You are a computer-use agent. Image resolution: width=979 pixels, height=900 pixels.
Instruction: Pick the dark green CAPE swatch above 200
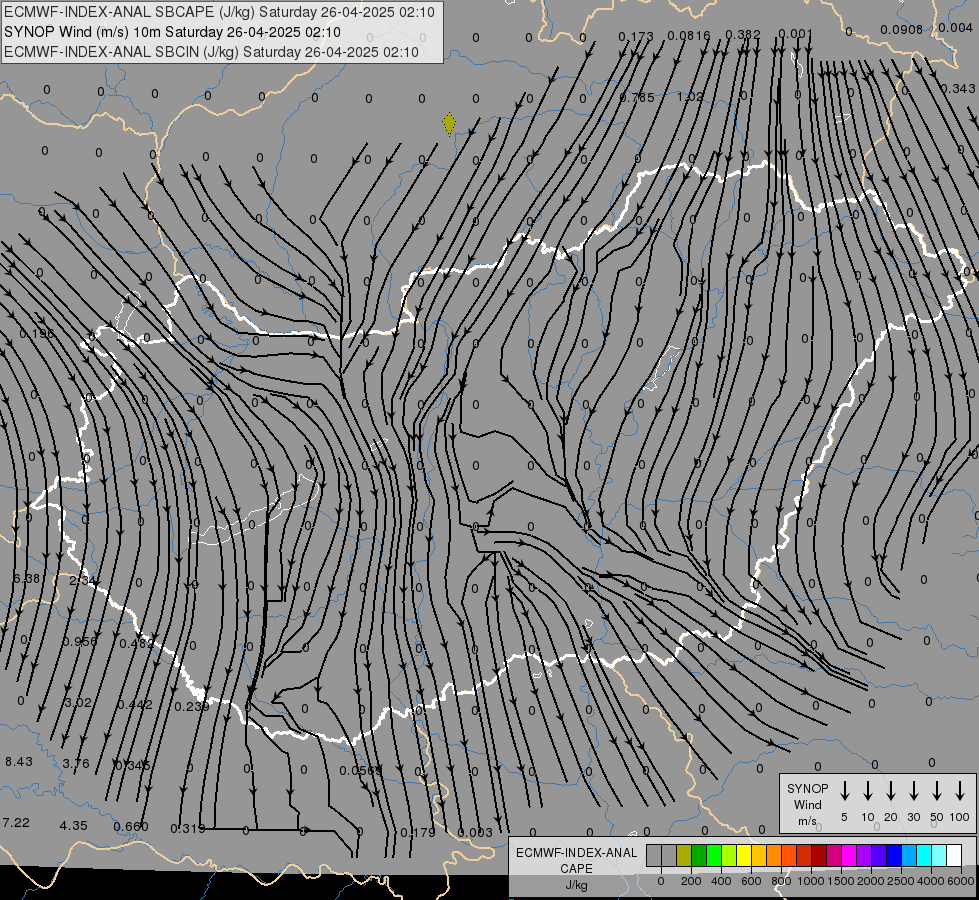[x=699, y=855]
